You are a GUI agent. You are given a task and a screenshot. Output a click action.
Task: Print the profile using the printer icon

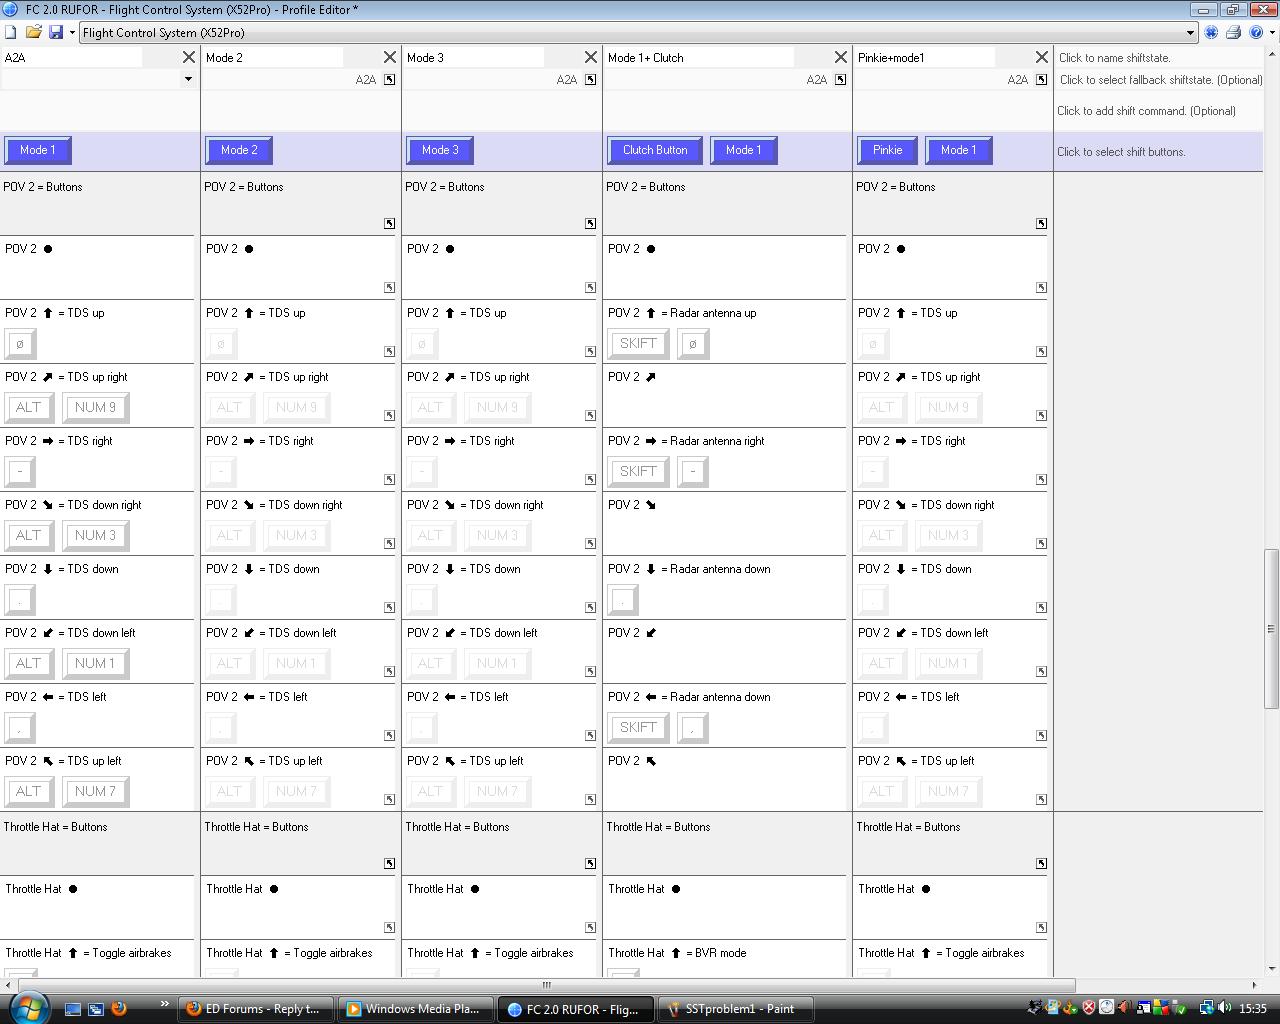1233,32
